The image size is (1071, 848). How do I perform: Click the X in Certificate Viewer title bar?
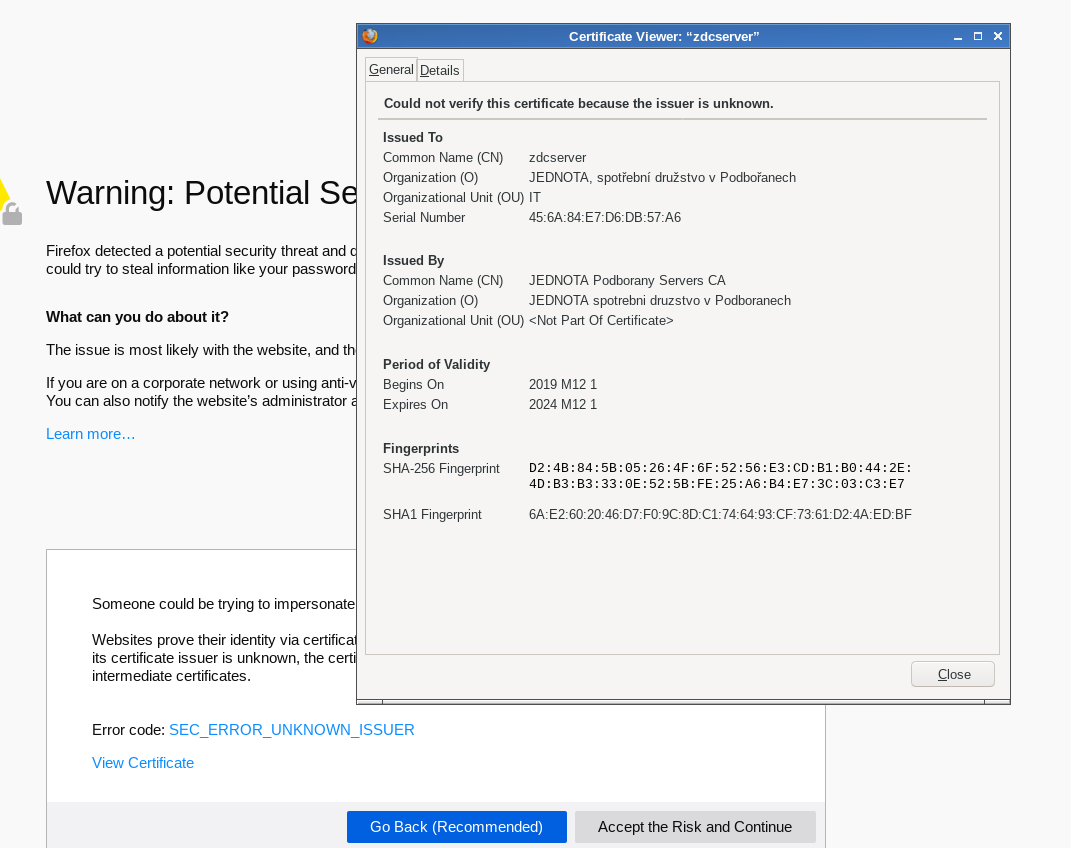pyautogui.click(x=998, y=36)
